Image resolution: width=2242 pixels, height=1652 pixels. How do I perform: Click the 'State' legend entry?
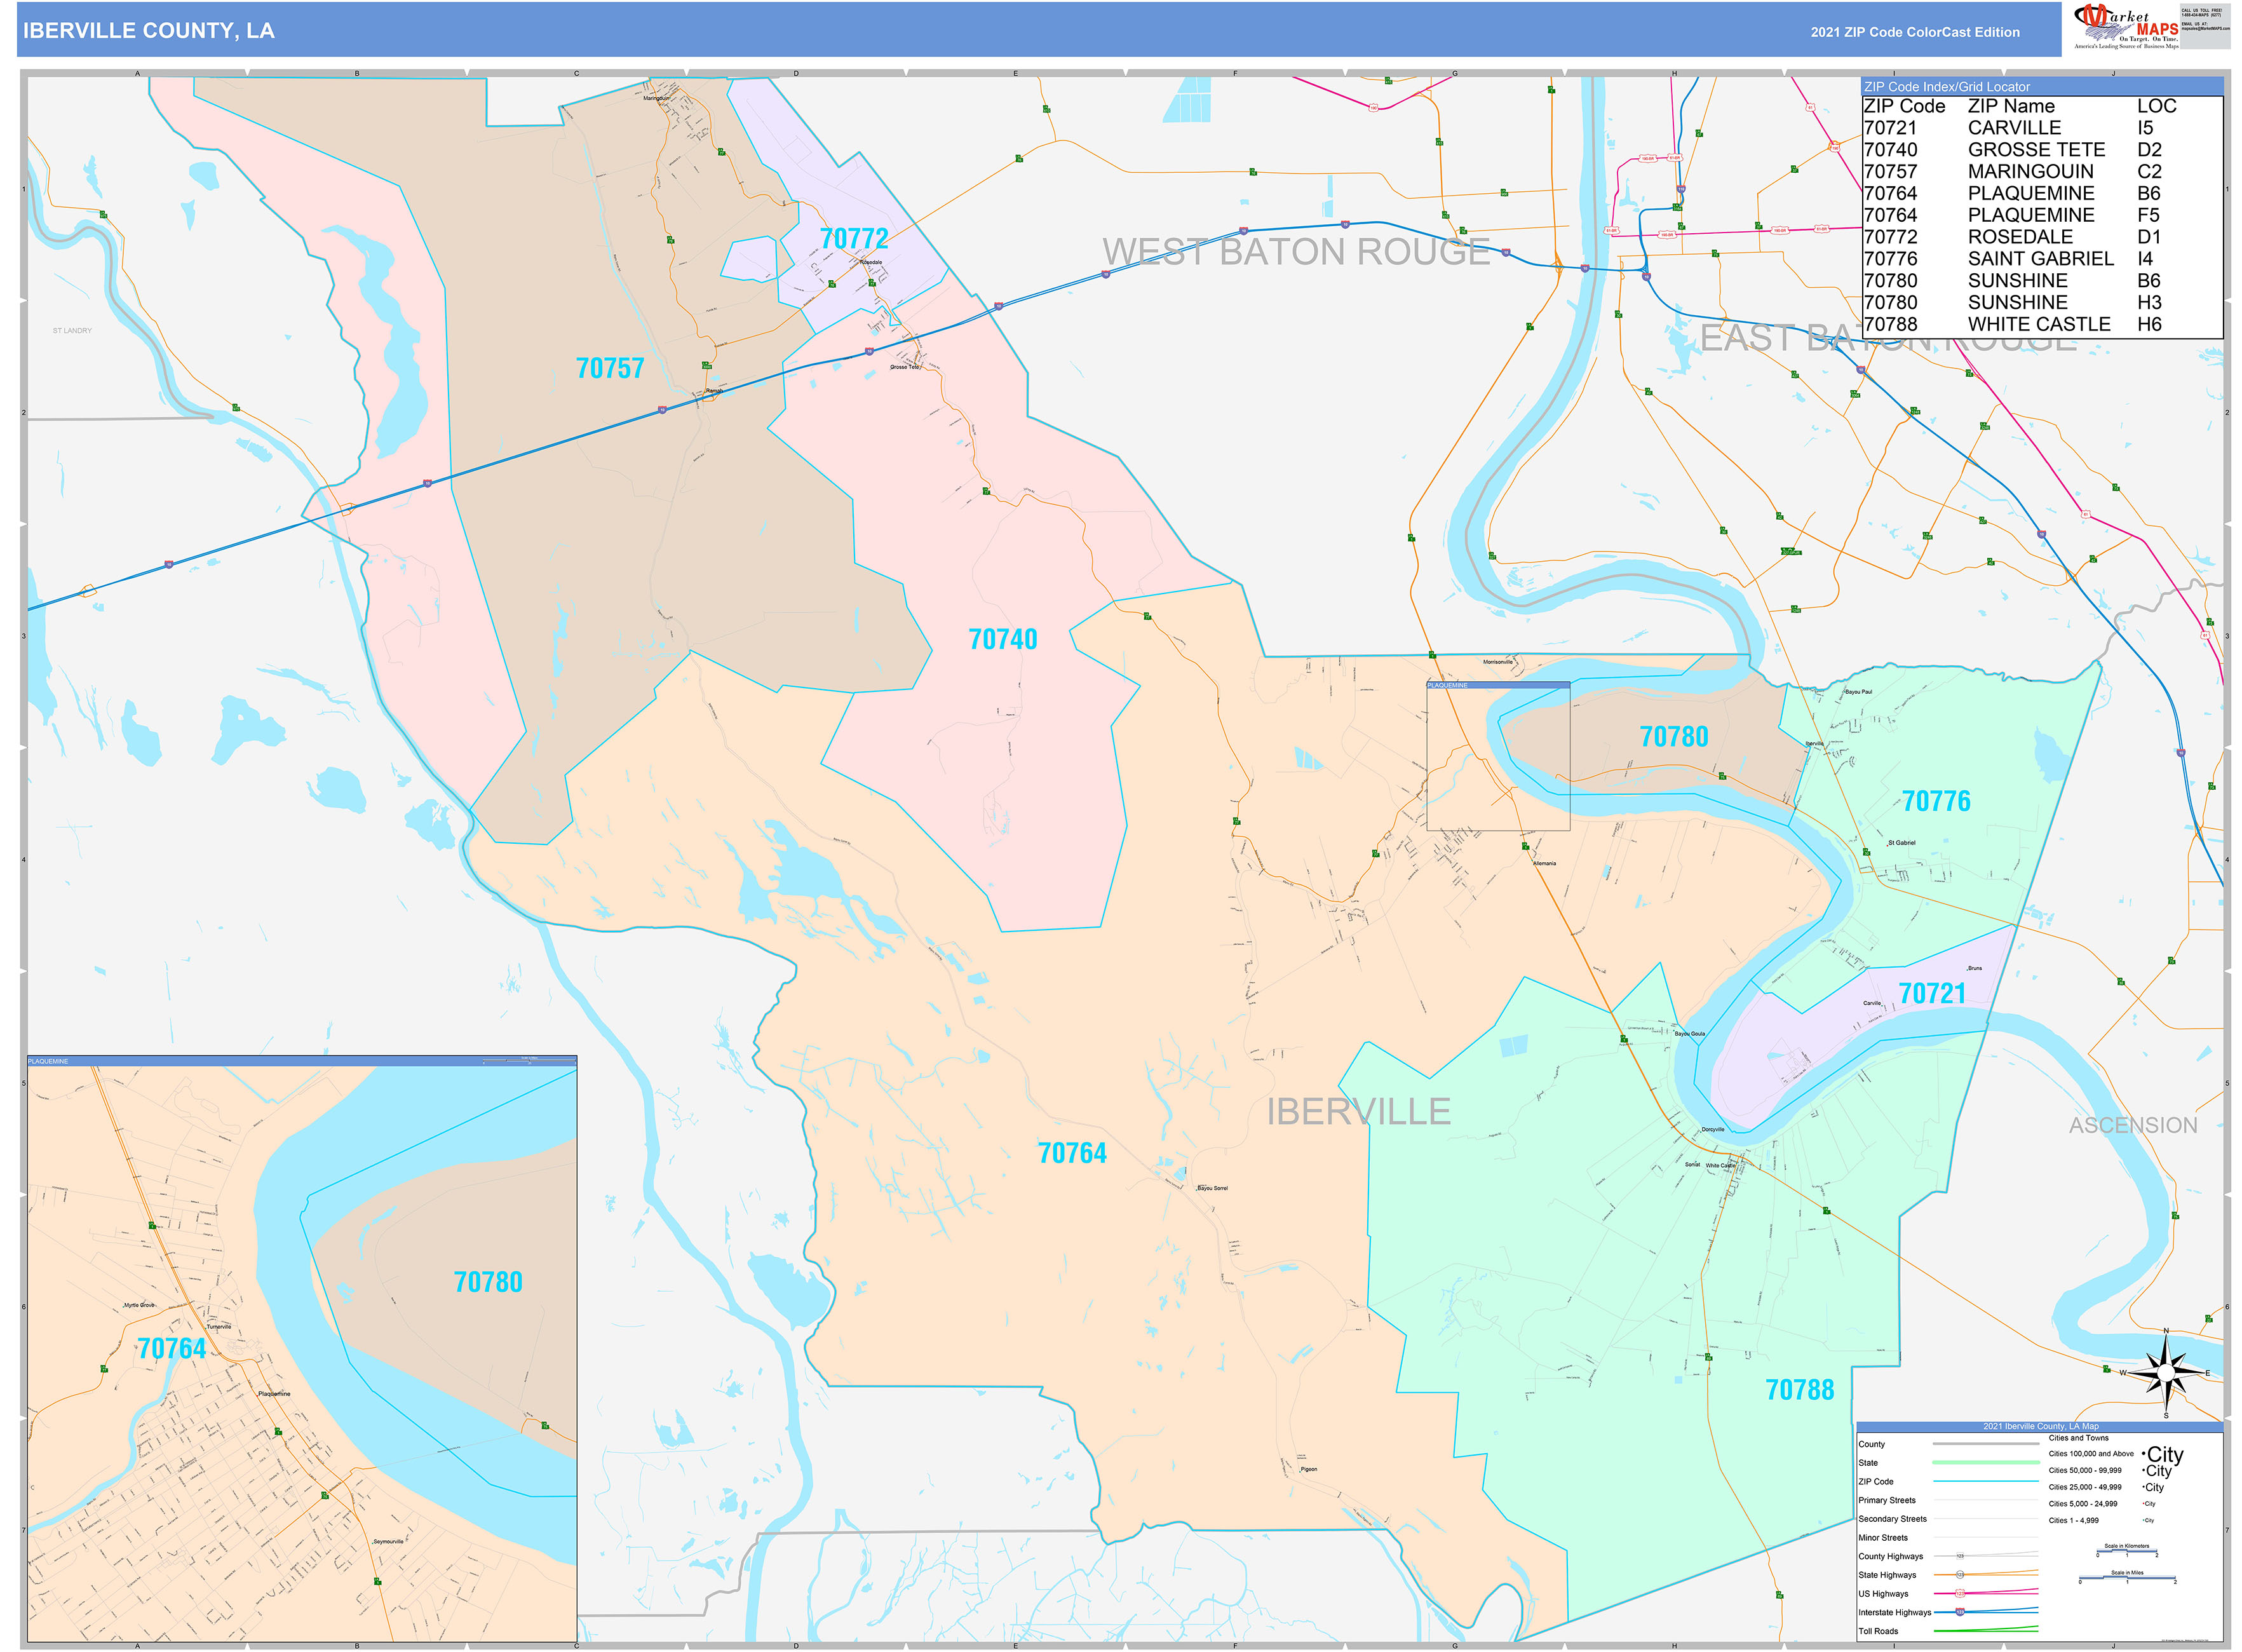pos(1868,1463)
